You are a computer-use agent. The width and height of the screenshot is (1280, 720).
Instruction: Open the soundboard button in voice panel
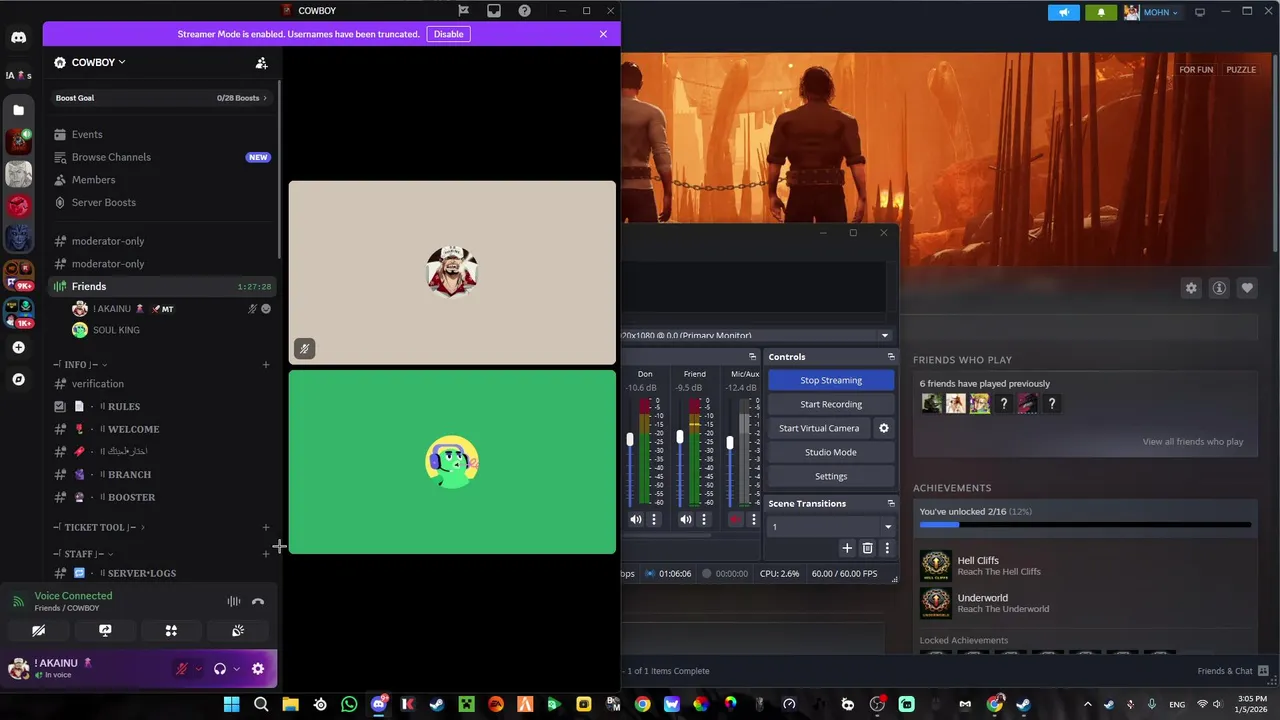tap(237, 631)
